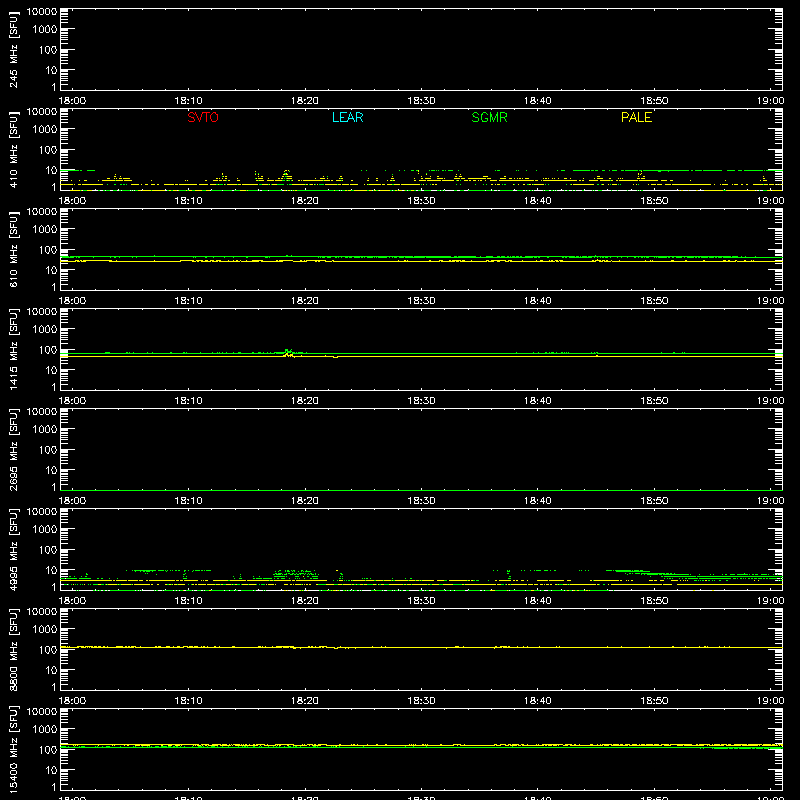800x800 pixels.
Task: Click the 4995 MHz [SFU] axis label
Action: (14, 549)
